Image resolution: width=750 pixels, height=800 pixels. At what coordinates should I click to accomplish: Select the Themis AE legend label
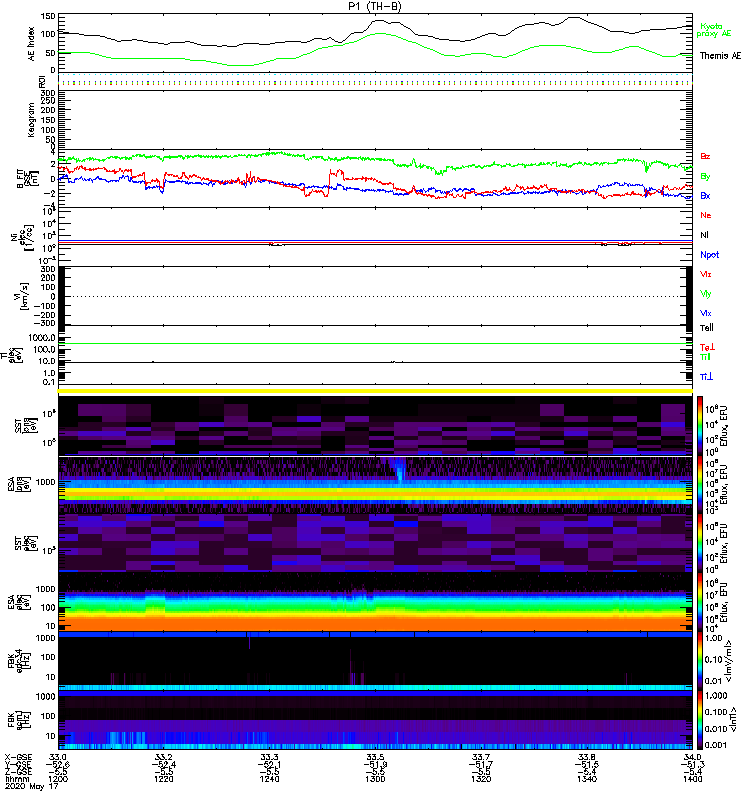click(720, 56)
